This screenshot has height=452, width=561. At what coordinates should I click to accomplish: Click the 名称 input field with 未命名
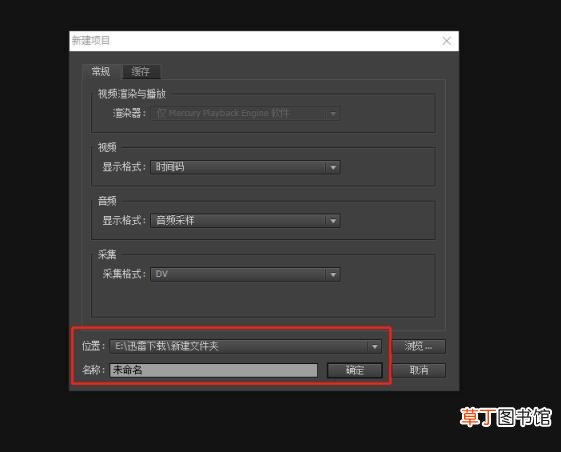tap(214, 370)
